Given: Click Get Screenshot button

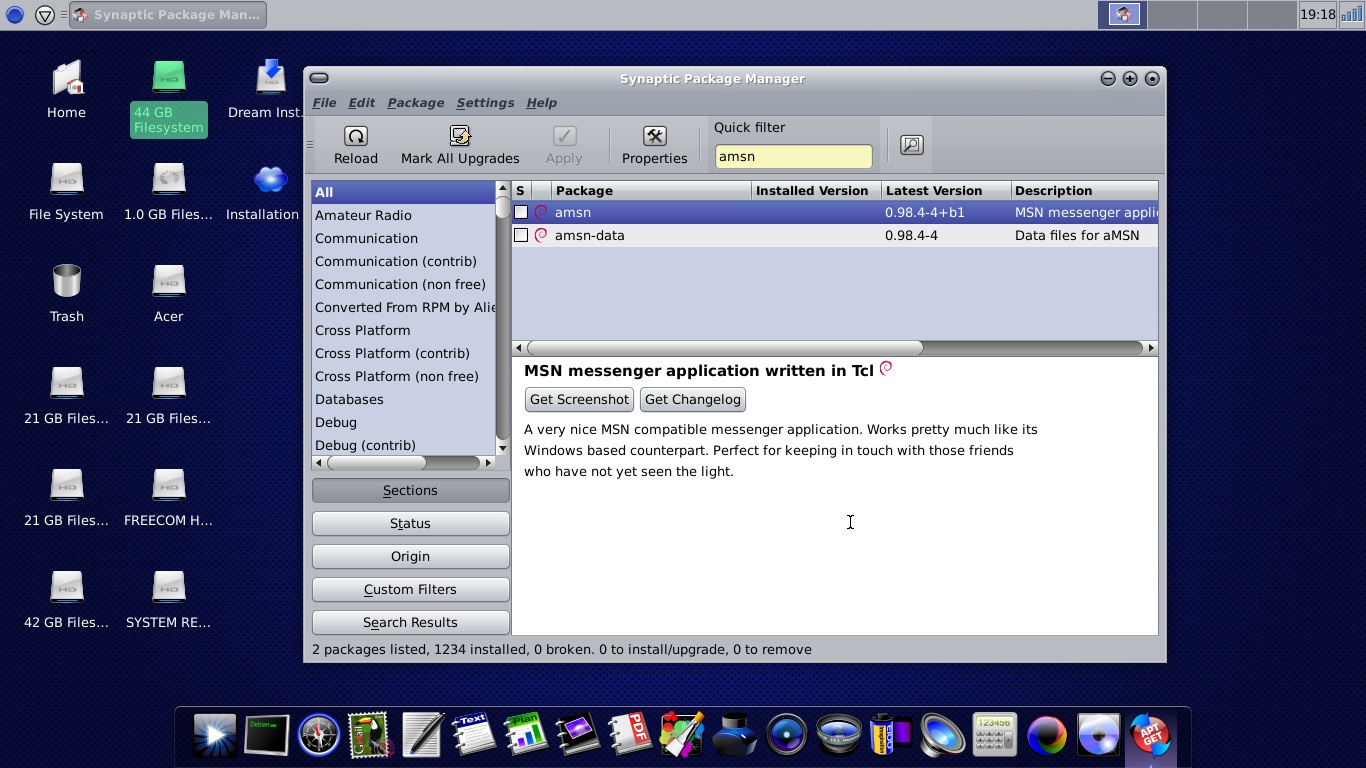Looking at the screenshot, I should pyautogui.click(x=579, y=399).
